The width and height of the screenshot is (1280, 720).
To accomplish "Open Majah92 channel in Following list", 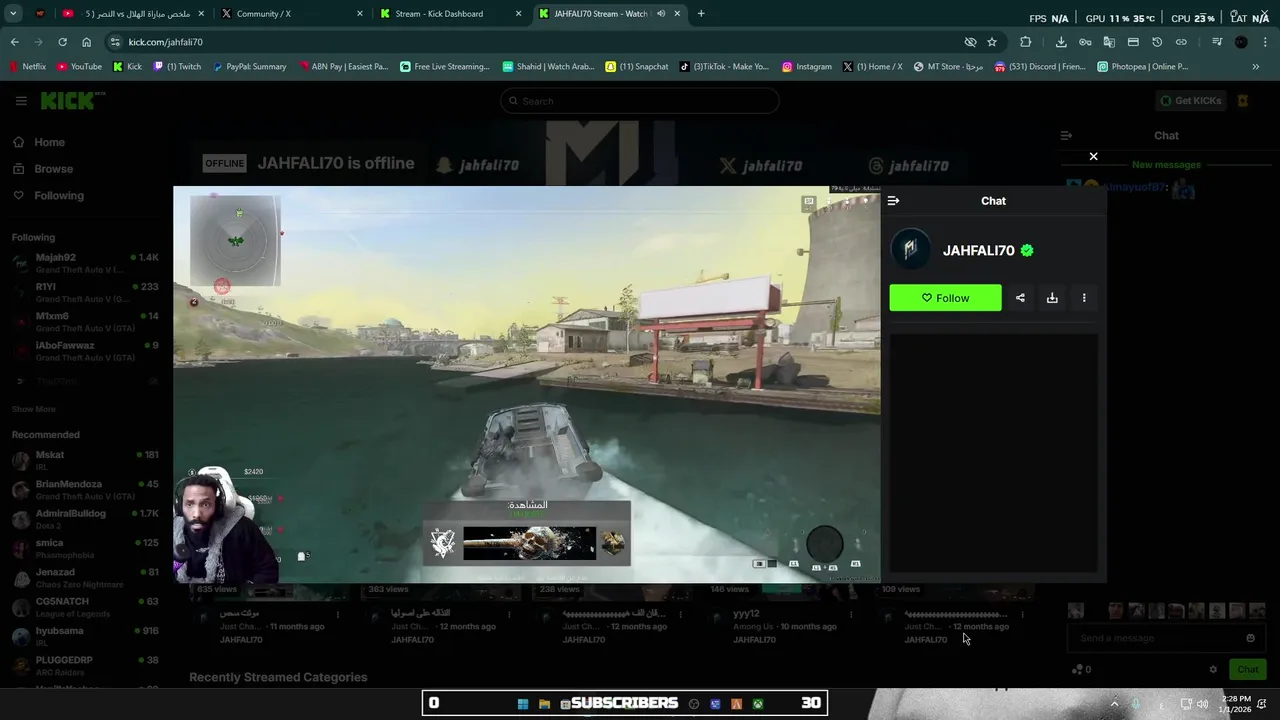I will [x=85, y=263].
